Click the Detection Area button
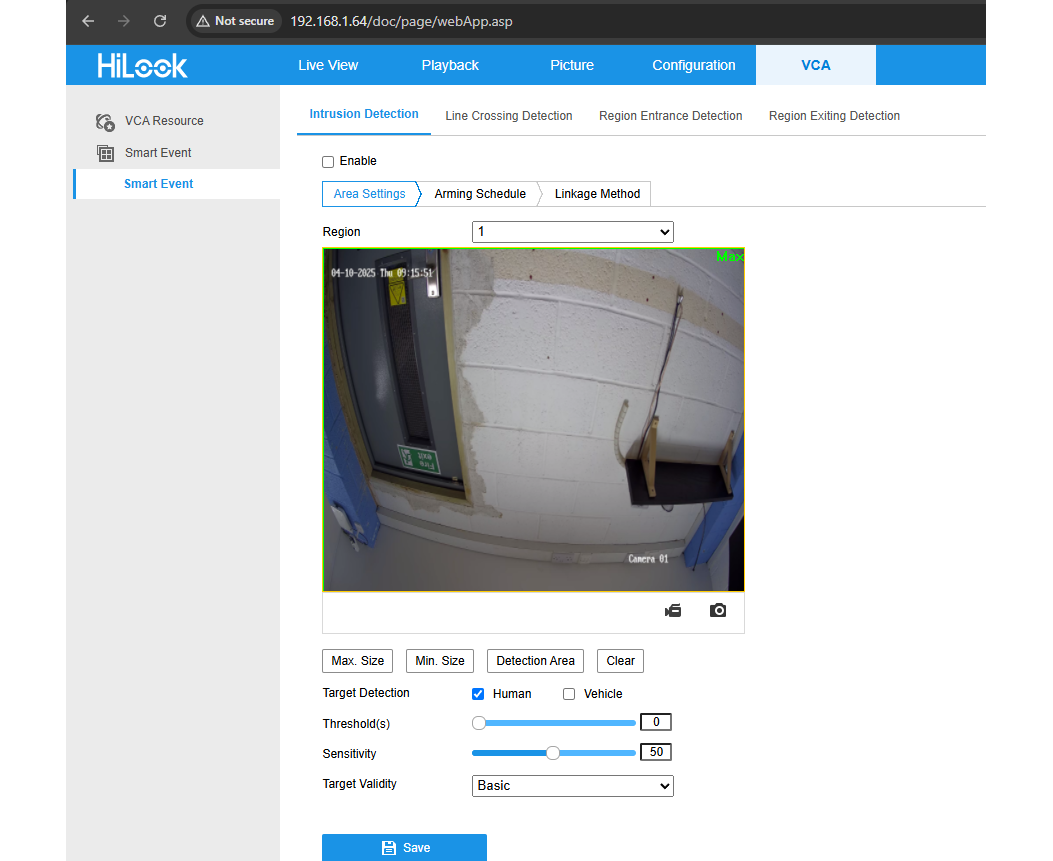Viewport: 1053px width, 861px height. point(535,661)
